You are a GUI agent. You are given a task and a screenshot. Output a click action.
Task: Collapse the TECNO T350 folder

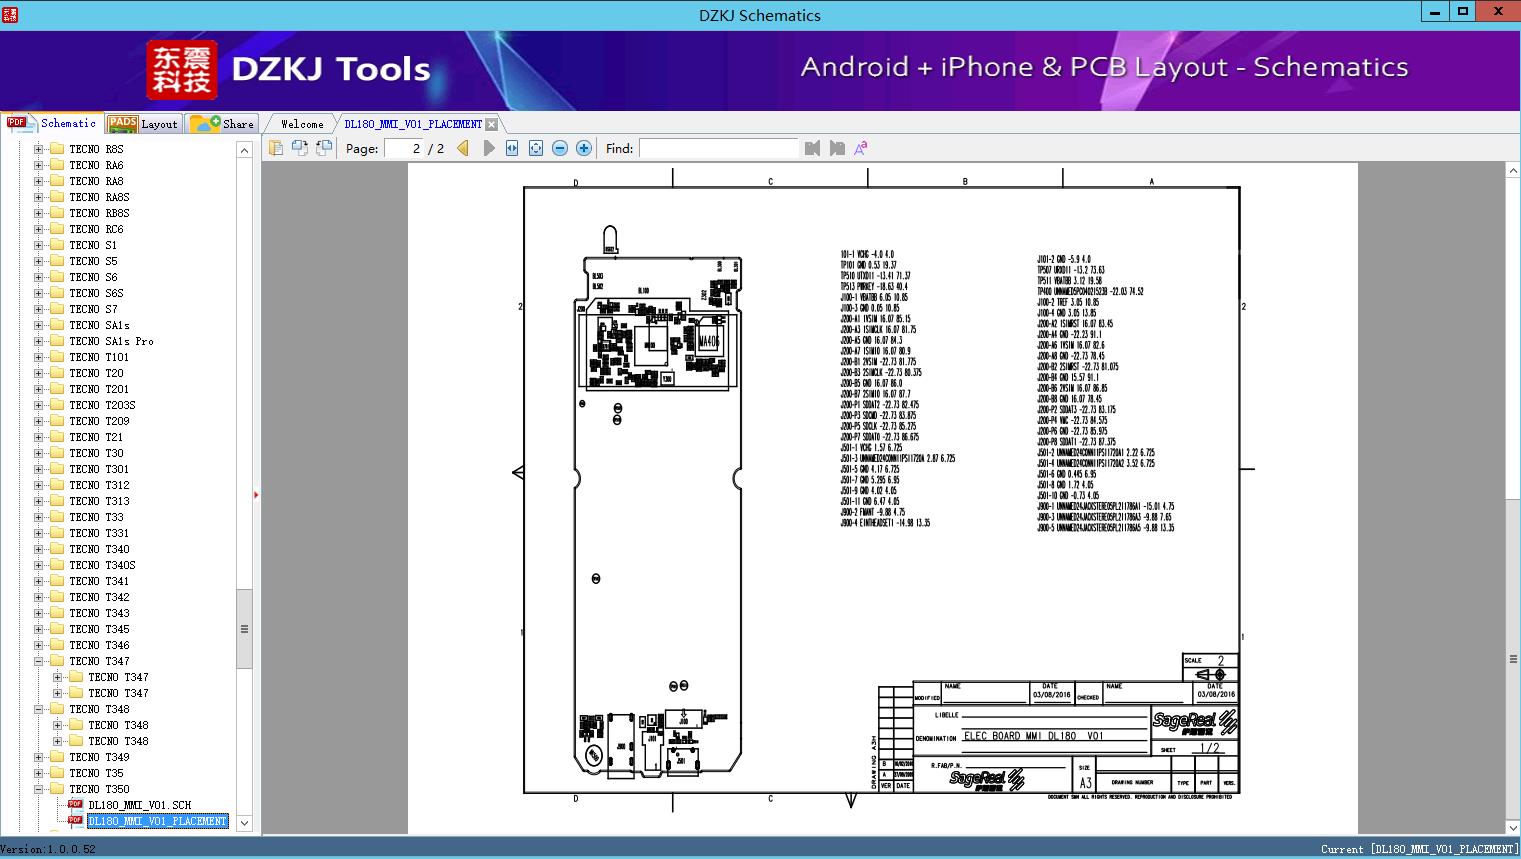39,789
